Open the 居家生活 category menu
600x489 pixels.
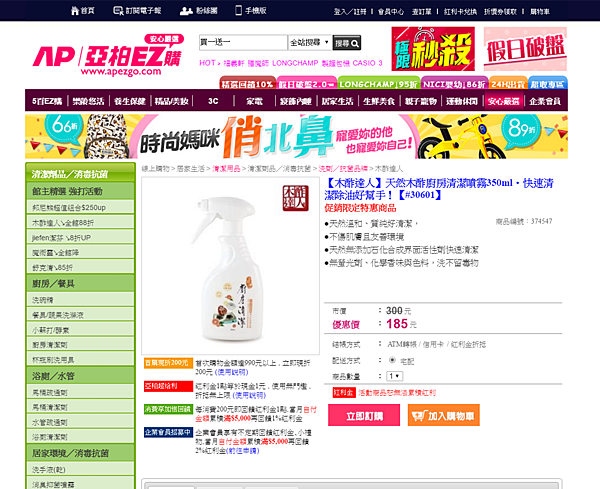(x=337, y=101)
